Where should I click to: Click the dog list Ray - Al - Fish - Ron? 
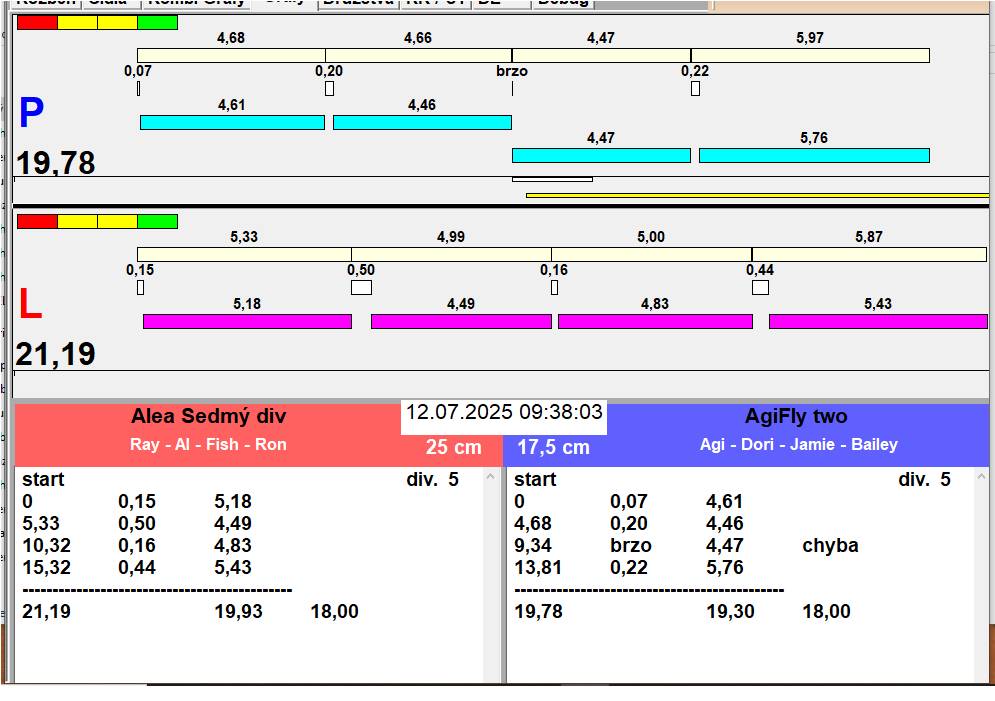(208, 444)
